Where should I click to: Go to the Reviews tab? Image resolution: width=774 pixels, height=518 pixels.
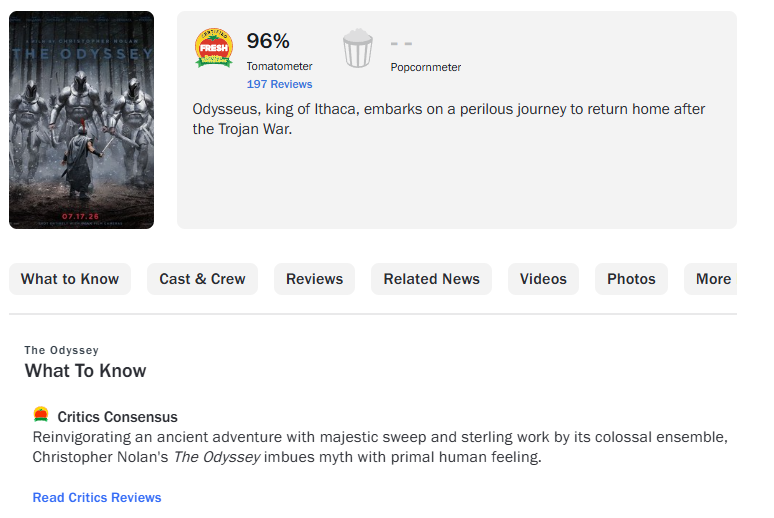click(314, 279)
